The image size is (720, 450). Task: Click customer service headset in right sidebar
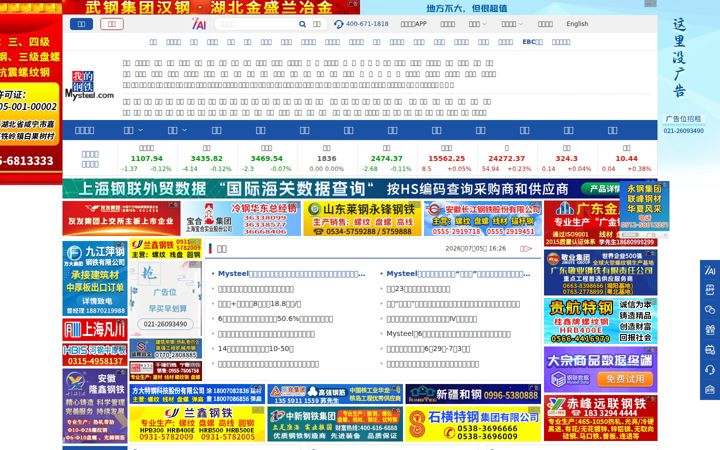point(710,370)
